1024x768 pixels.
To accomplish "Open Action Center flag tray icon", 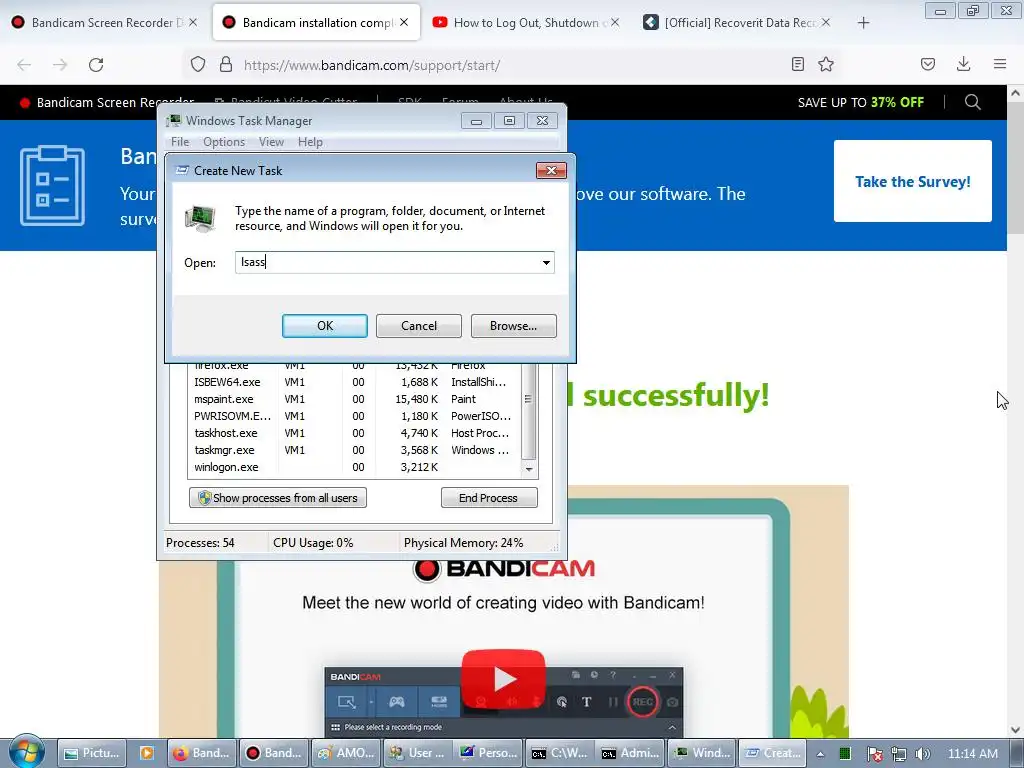I will [874, 754].
